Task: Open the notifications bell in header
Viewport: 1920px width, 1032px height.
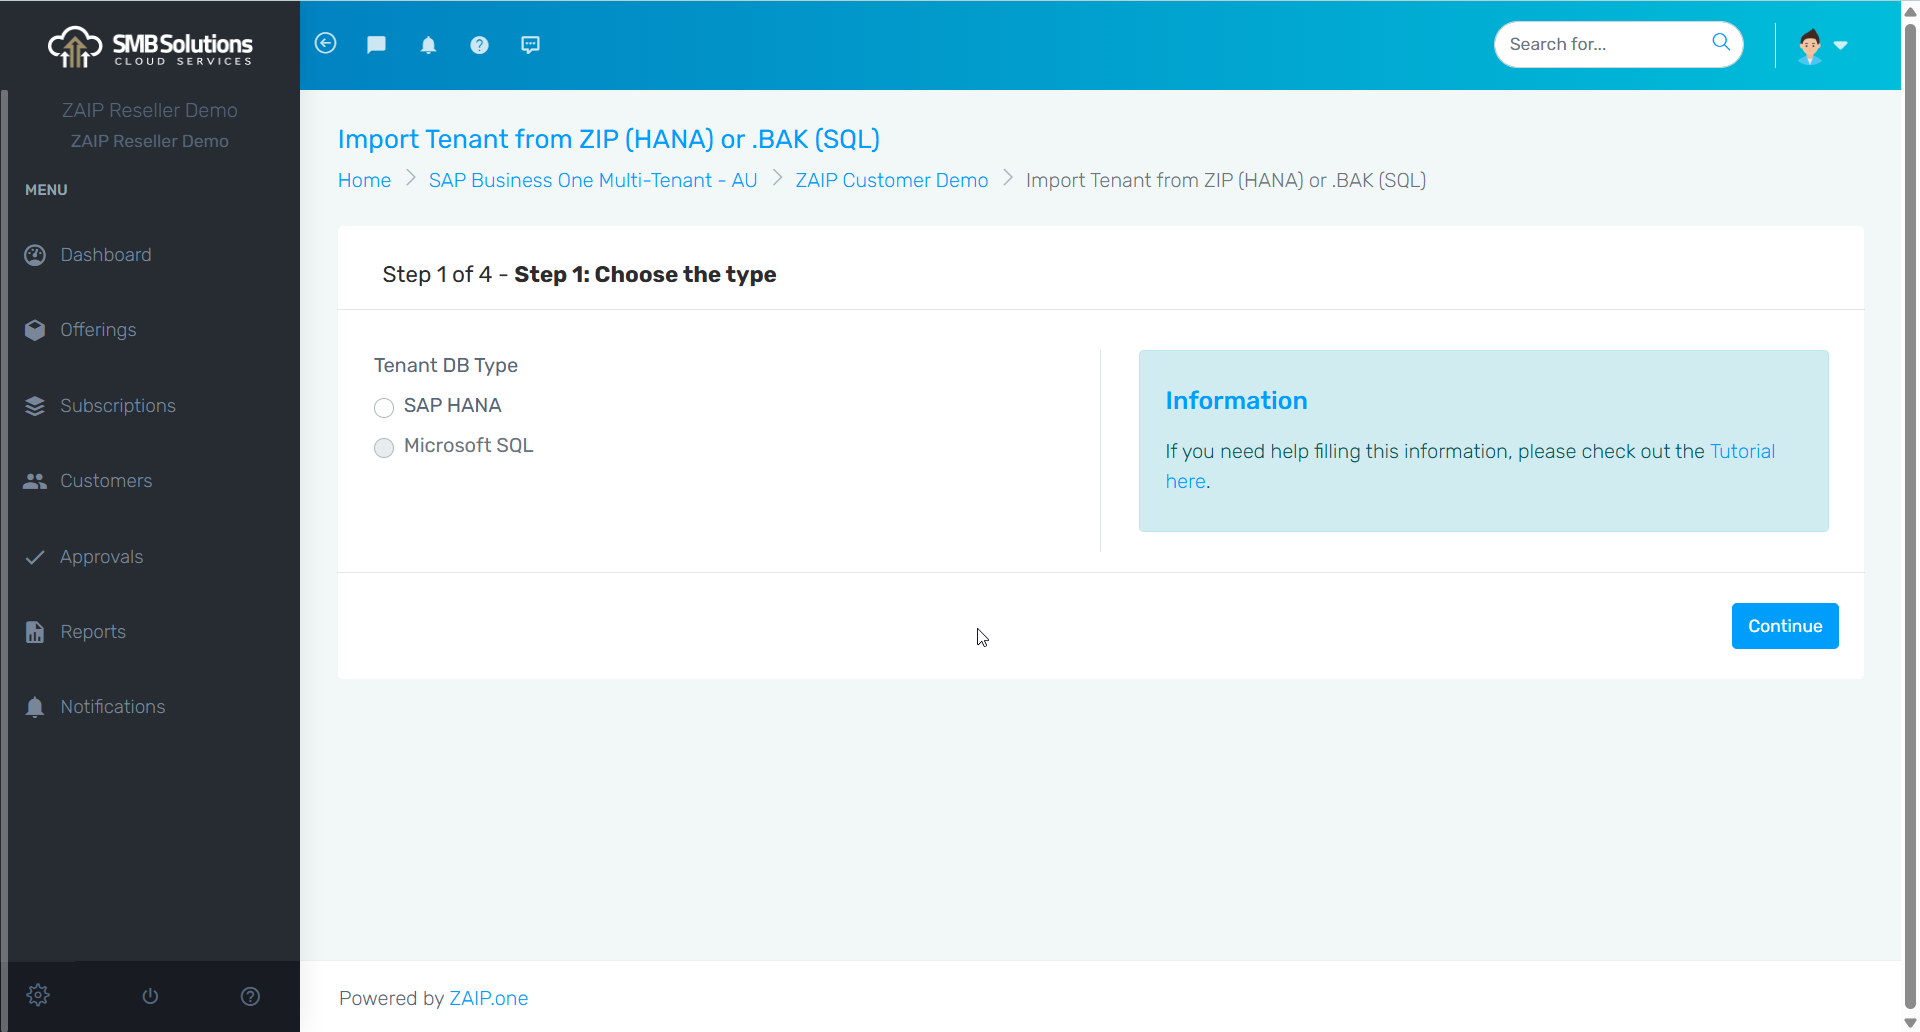Action: tap(428, 45)
